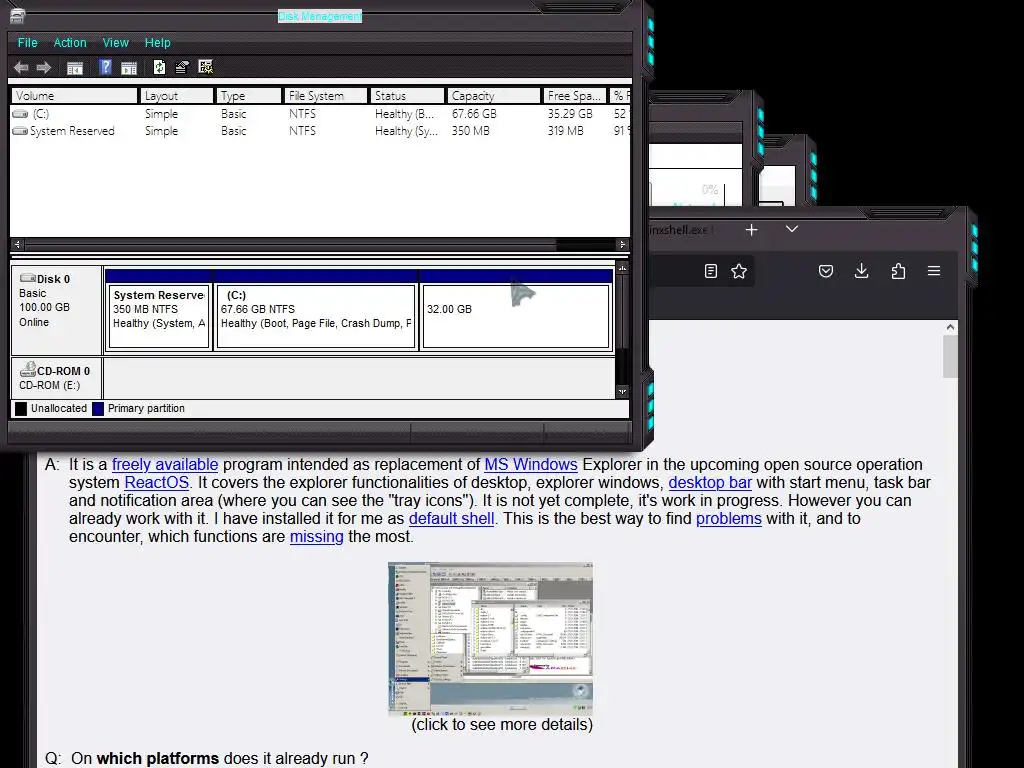Viewport: 1024px width, 768px height.
Task: Click the Forward arrow in Disk Management toolbar
Action: 44,67
